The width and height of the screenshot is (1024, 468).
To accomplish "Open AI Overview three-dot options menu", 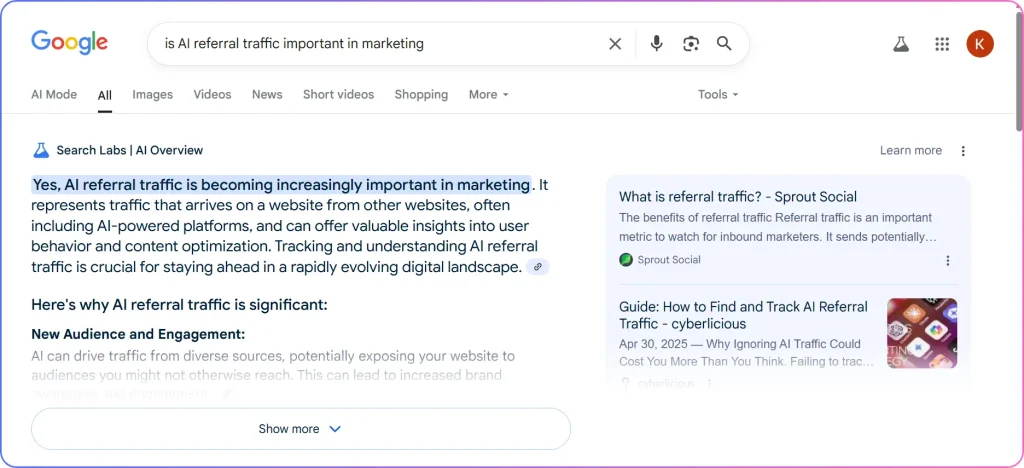I will 963,151.
